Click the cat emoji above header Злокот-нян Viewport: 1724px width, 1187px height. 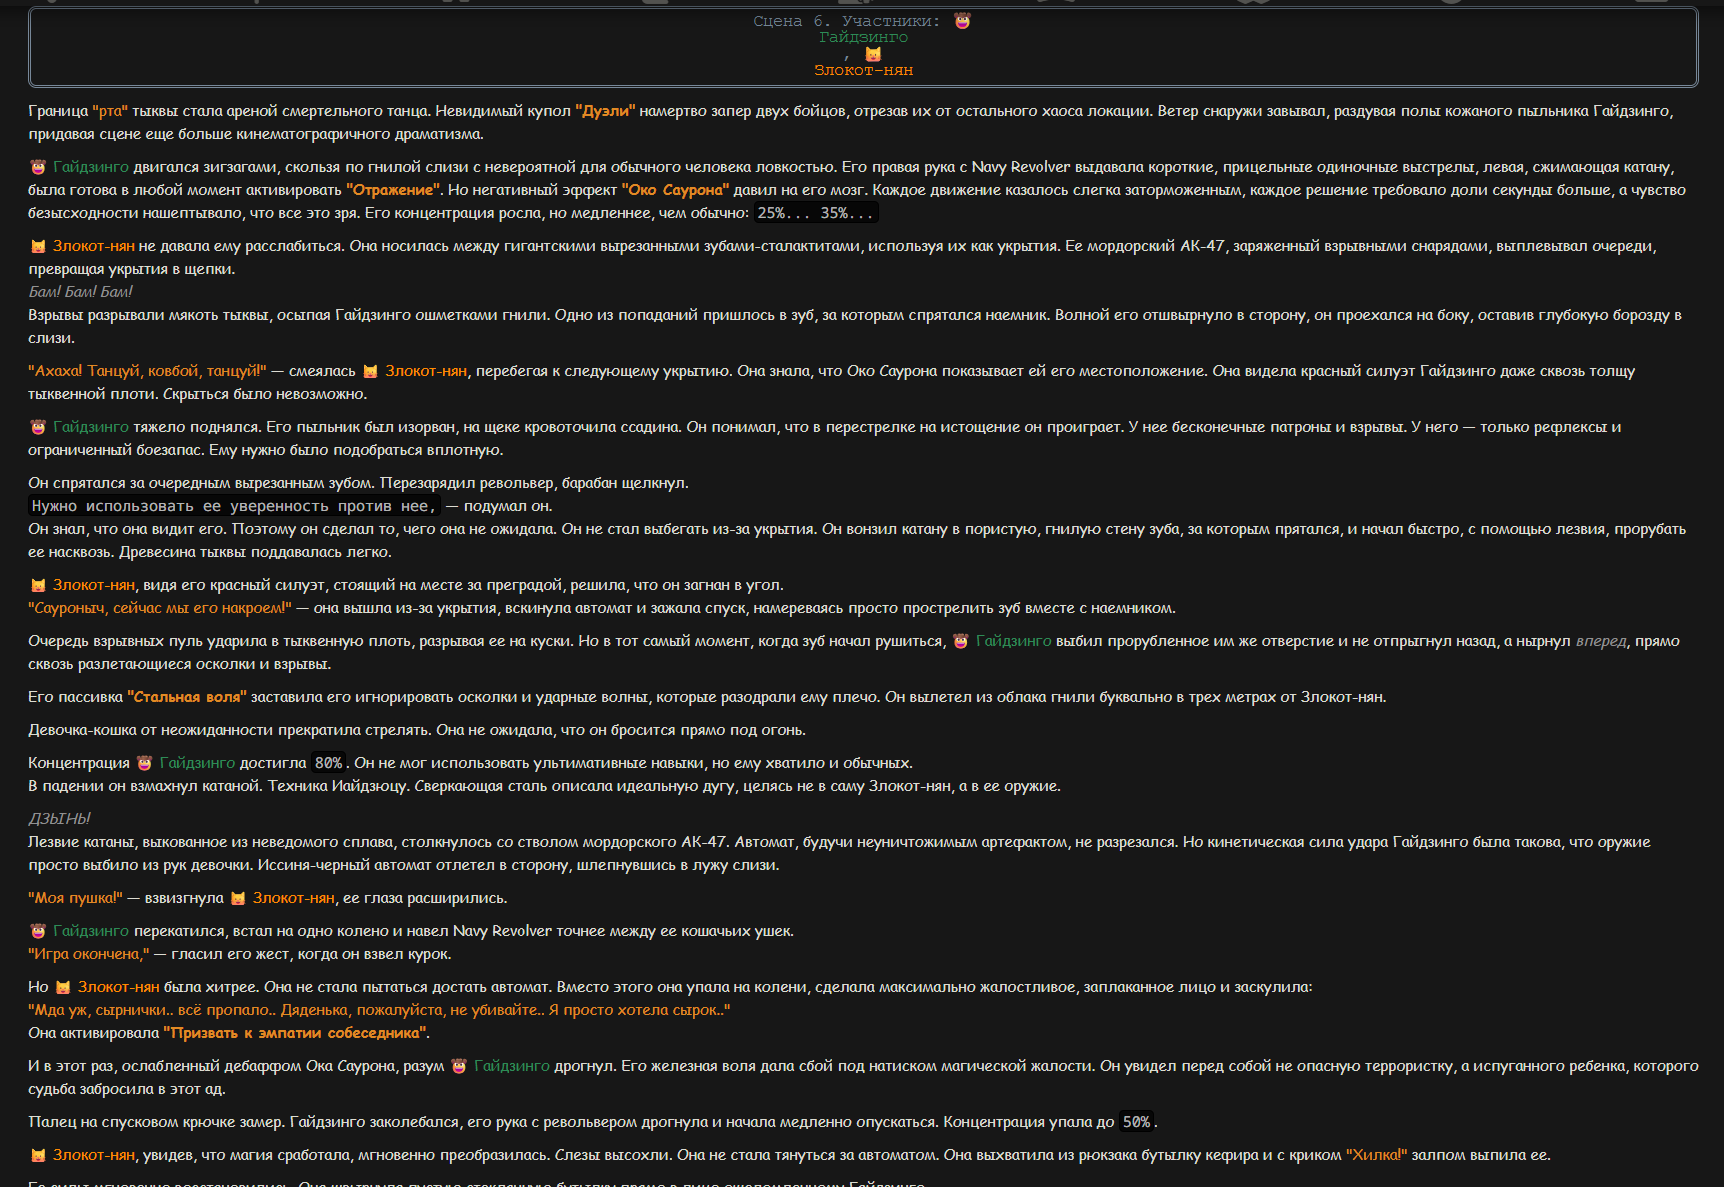873,54
